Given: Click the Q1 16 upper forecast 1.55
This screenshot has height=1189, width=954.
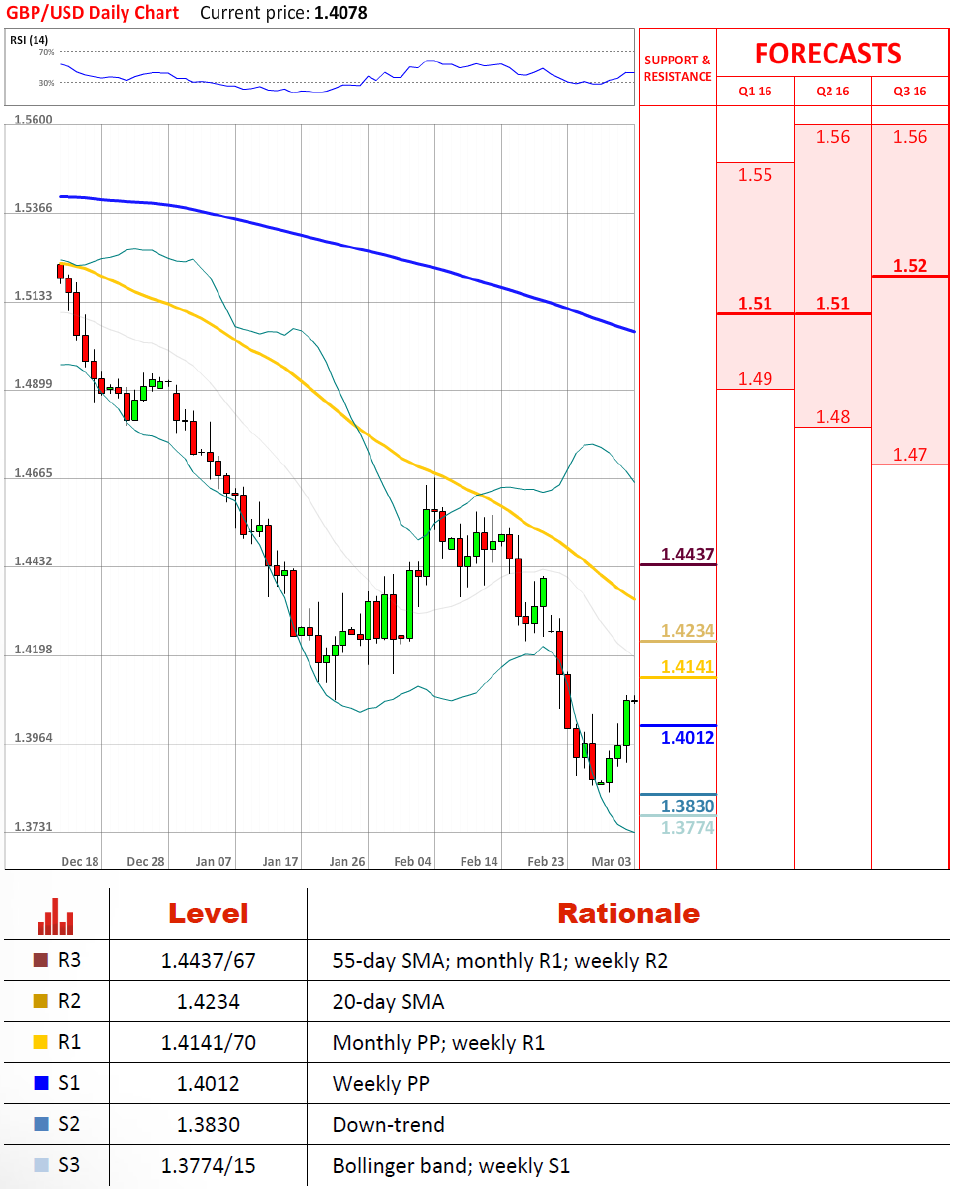Looking at the screenshot, I should pyautogui.click(x=755, y=175).
